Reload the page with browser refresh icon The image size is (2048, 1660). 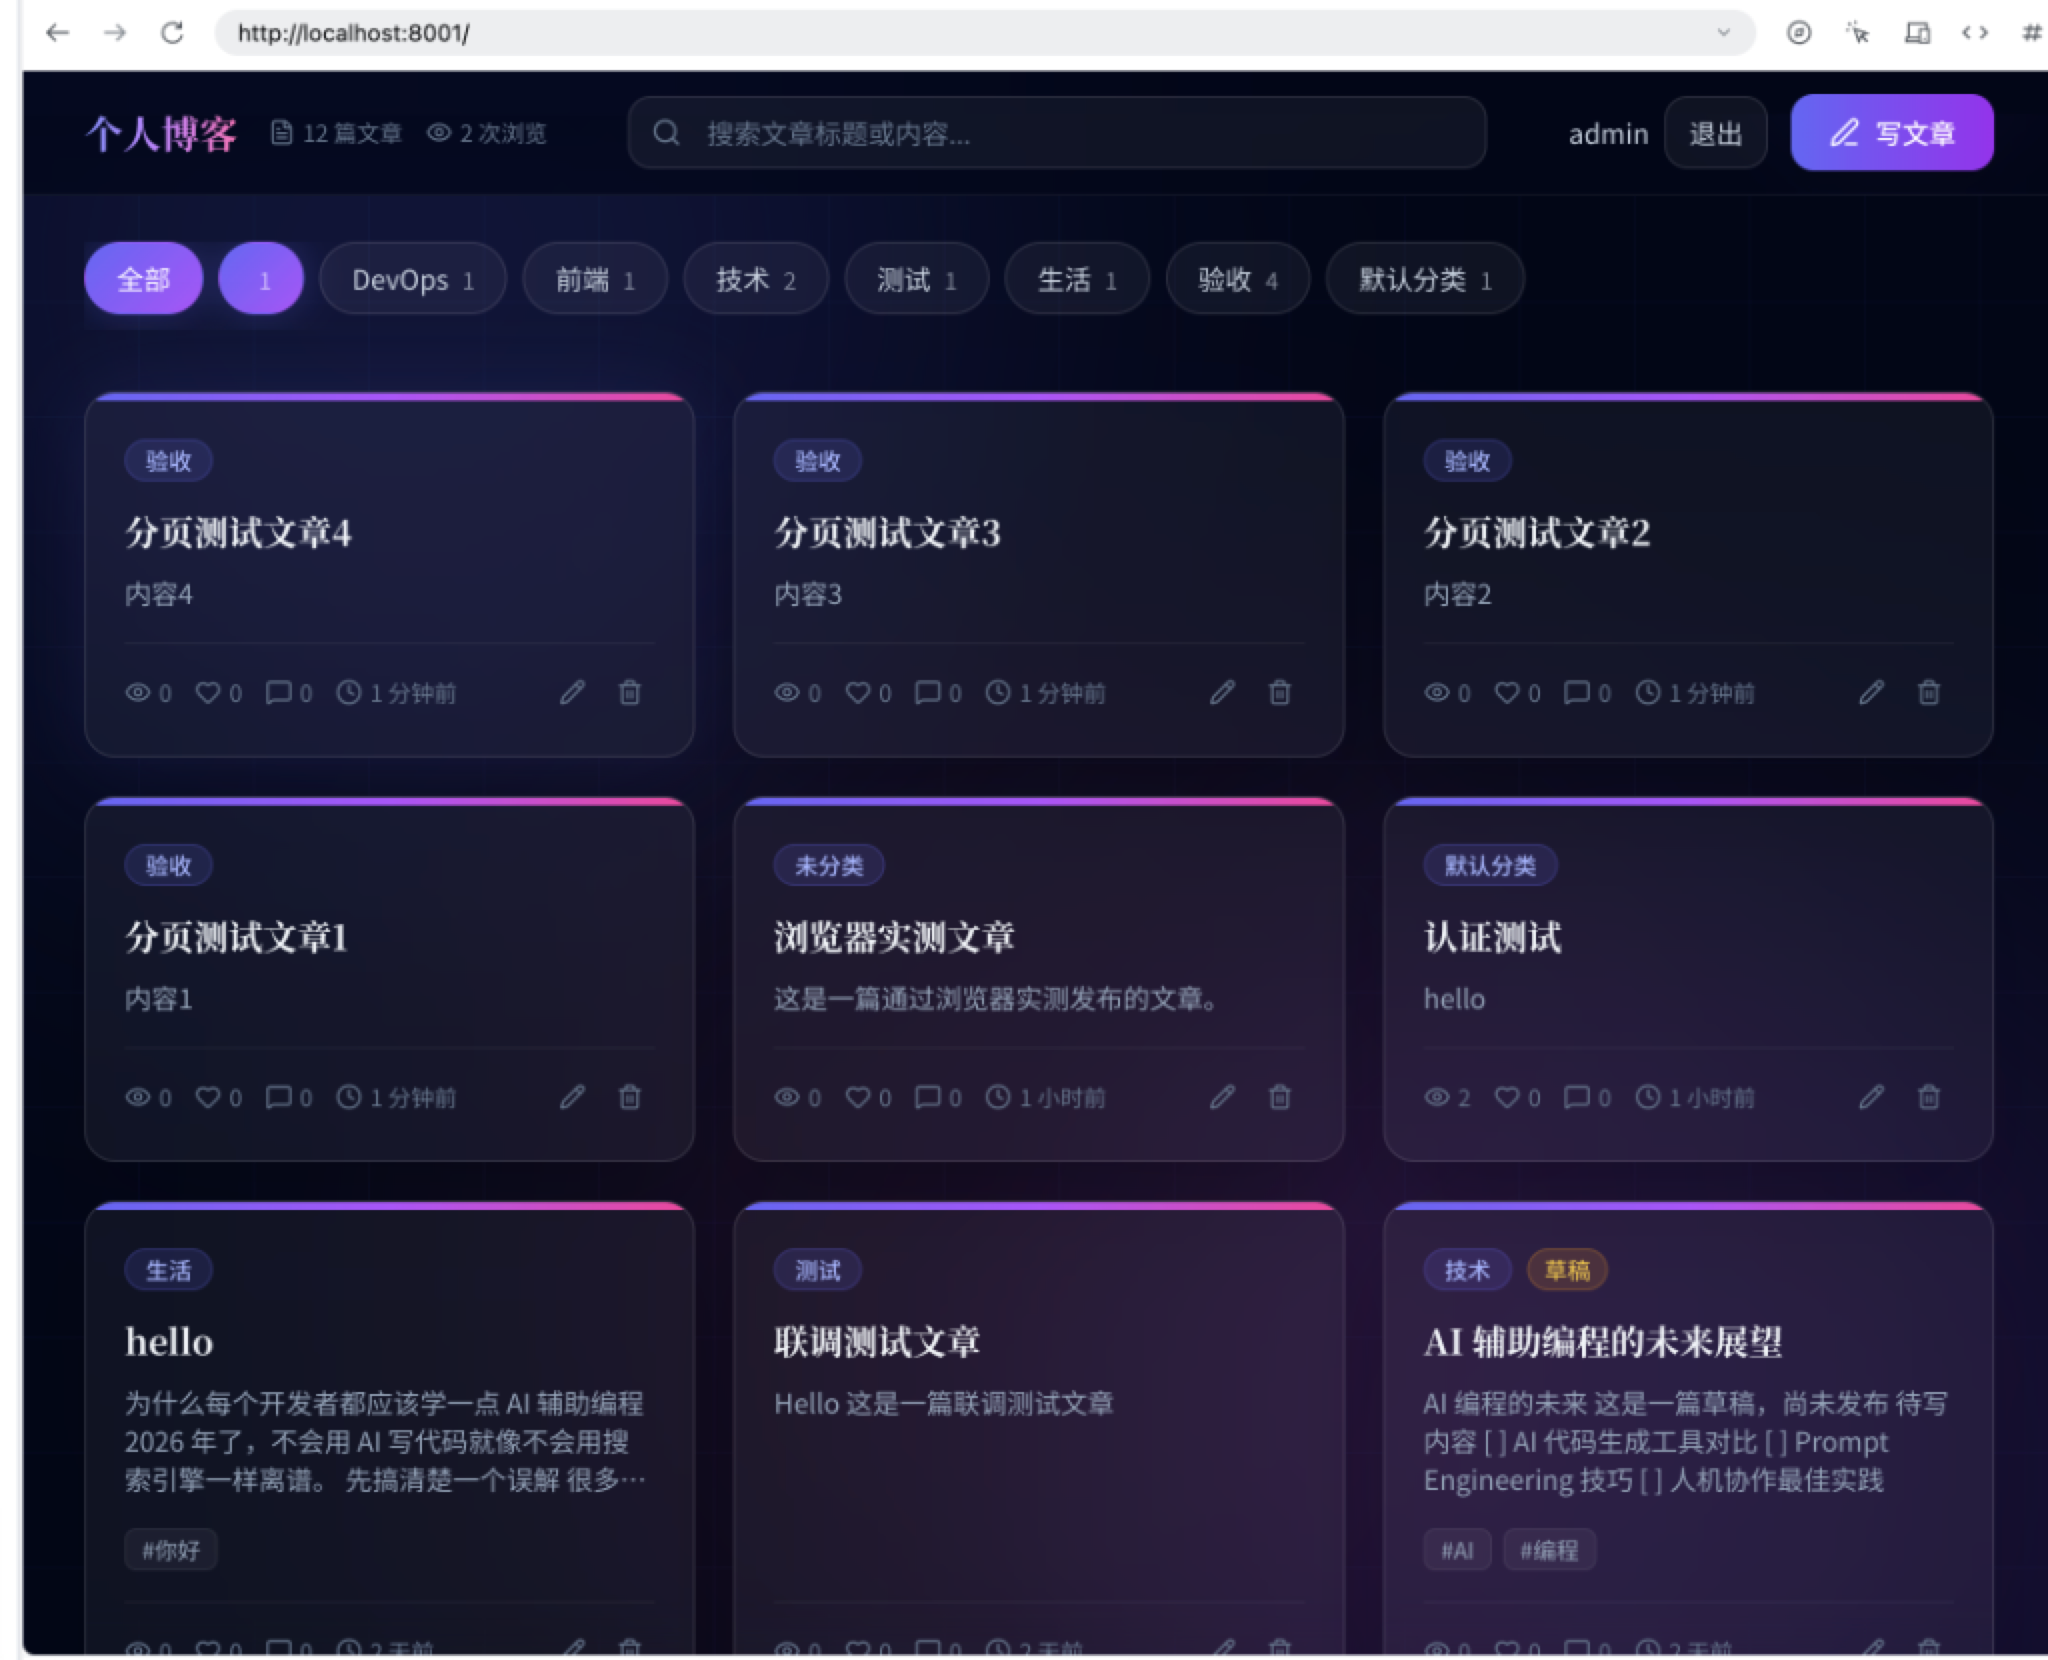tap(172, 33)
